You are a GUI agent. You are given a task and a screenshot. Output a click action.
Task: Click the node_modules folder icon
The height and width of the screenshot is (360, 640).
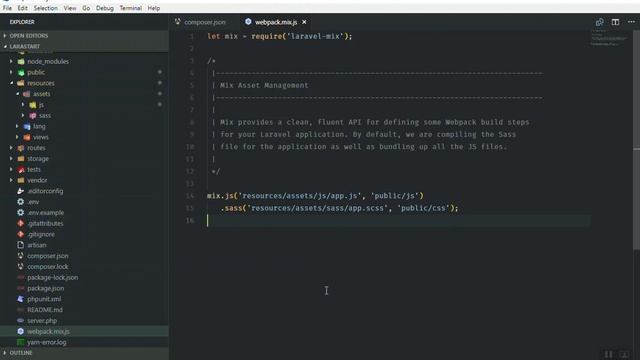click(x=21, y=62)
